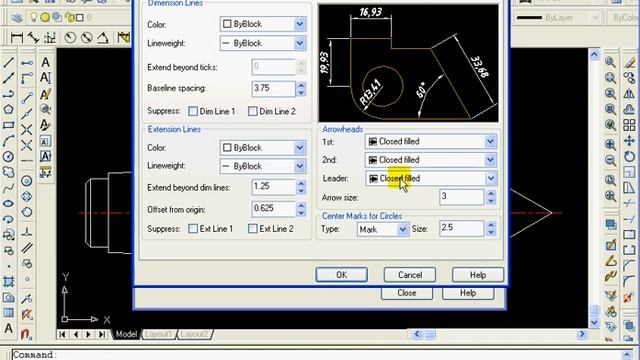The height and width of the screenshot is (360, 640).
Task: Click the Zoom Out magnifier icon
Action: [x=610, y=160]
